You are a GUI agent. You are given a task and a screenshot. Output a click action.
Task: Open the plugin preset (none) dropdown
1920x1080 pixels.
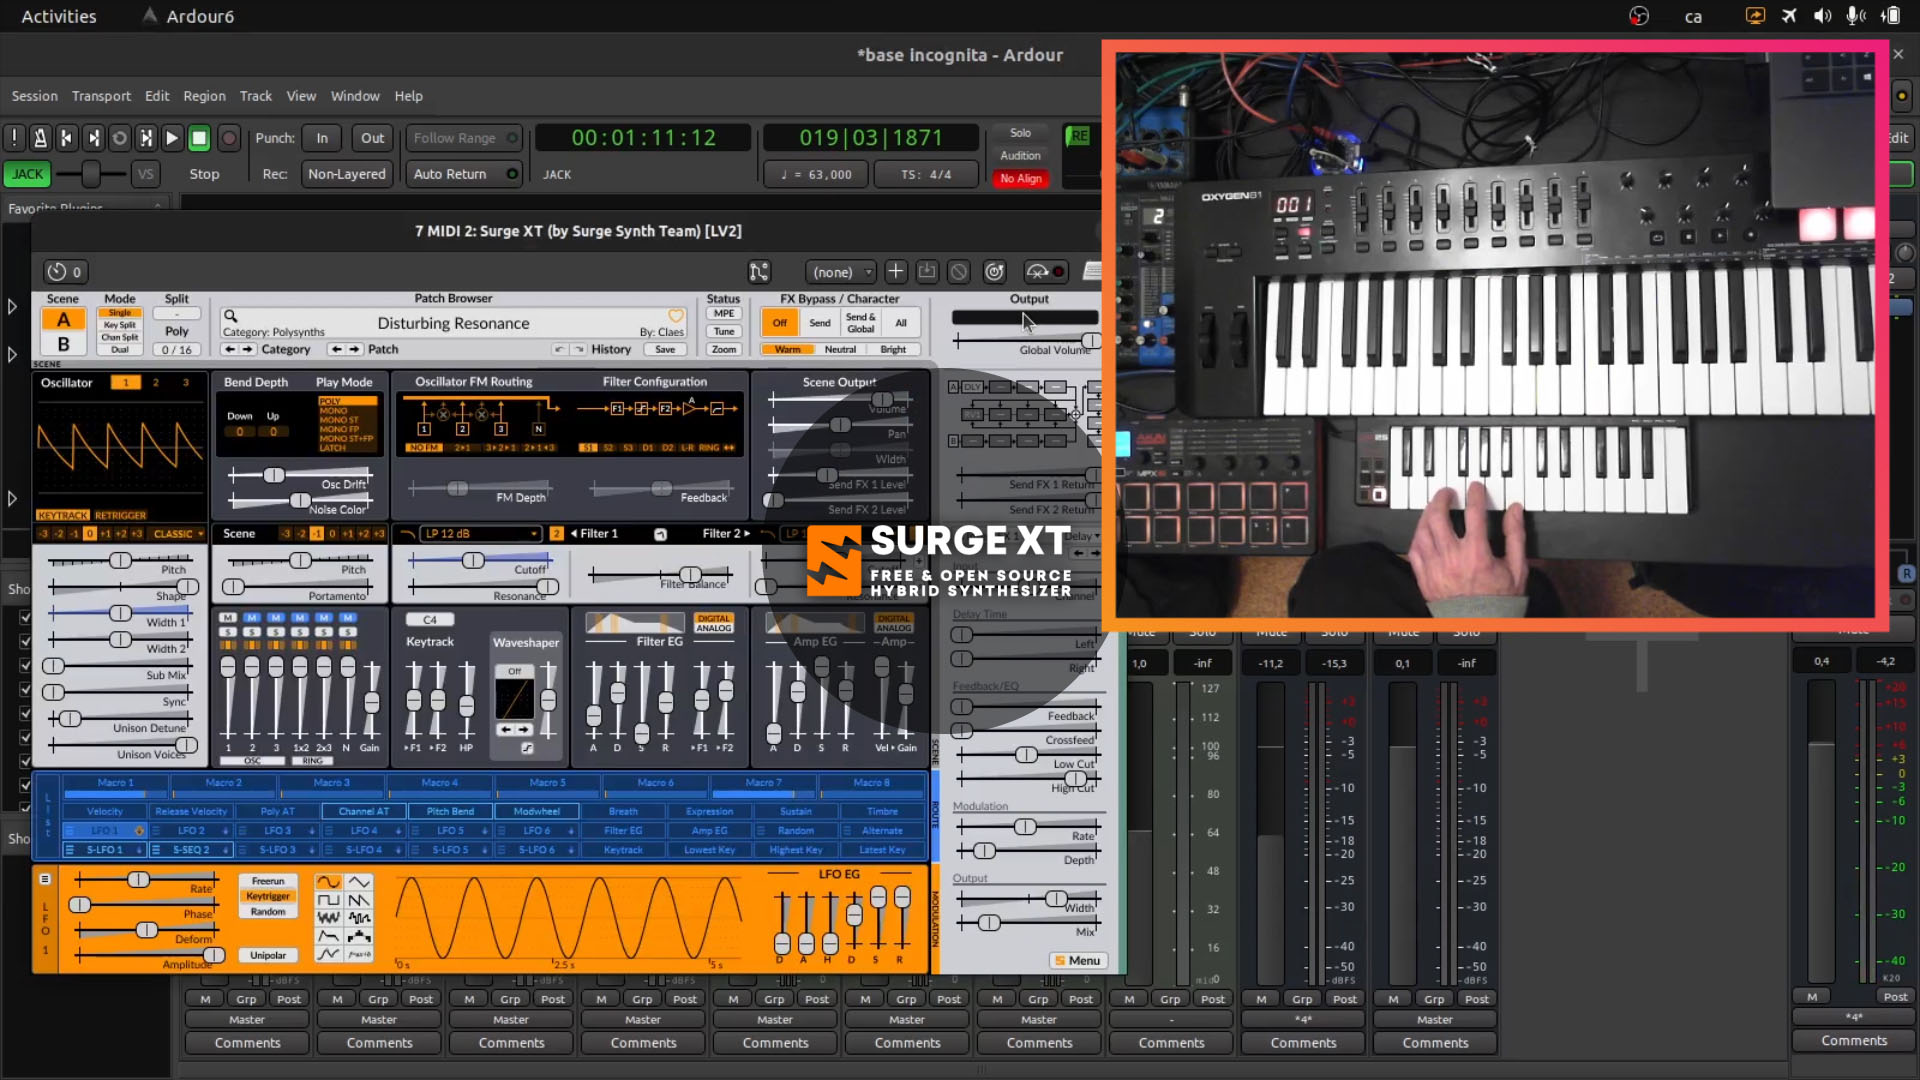click(x=841, y=272)
